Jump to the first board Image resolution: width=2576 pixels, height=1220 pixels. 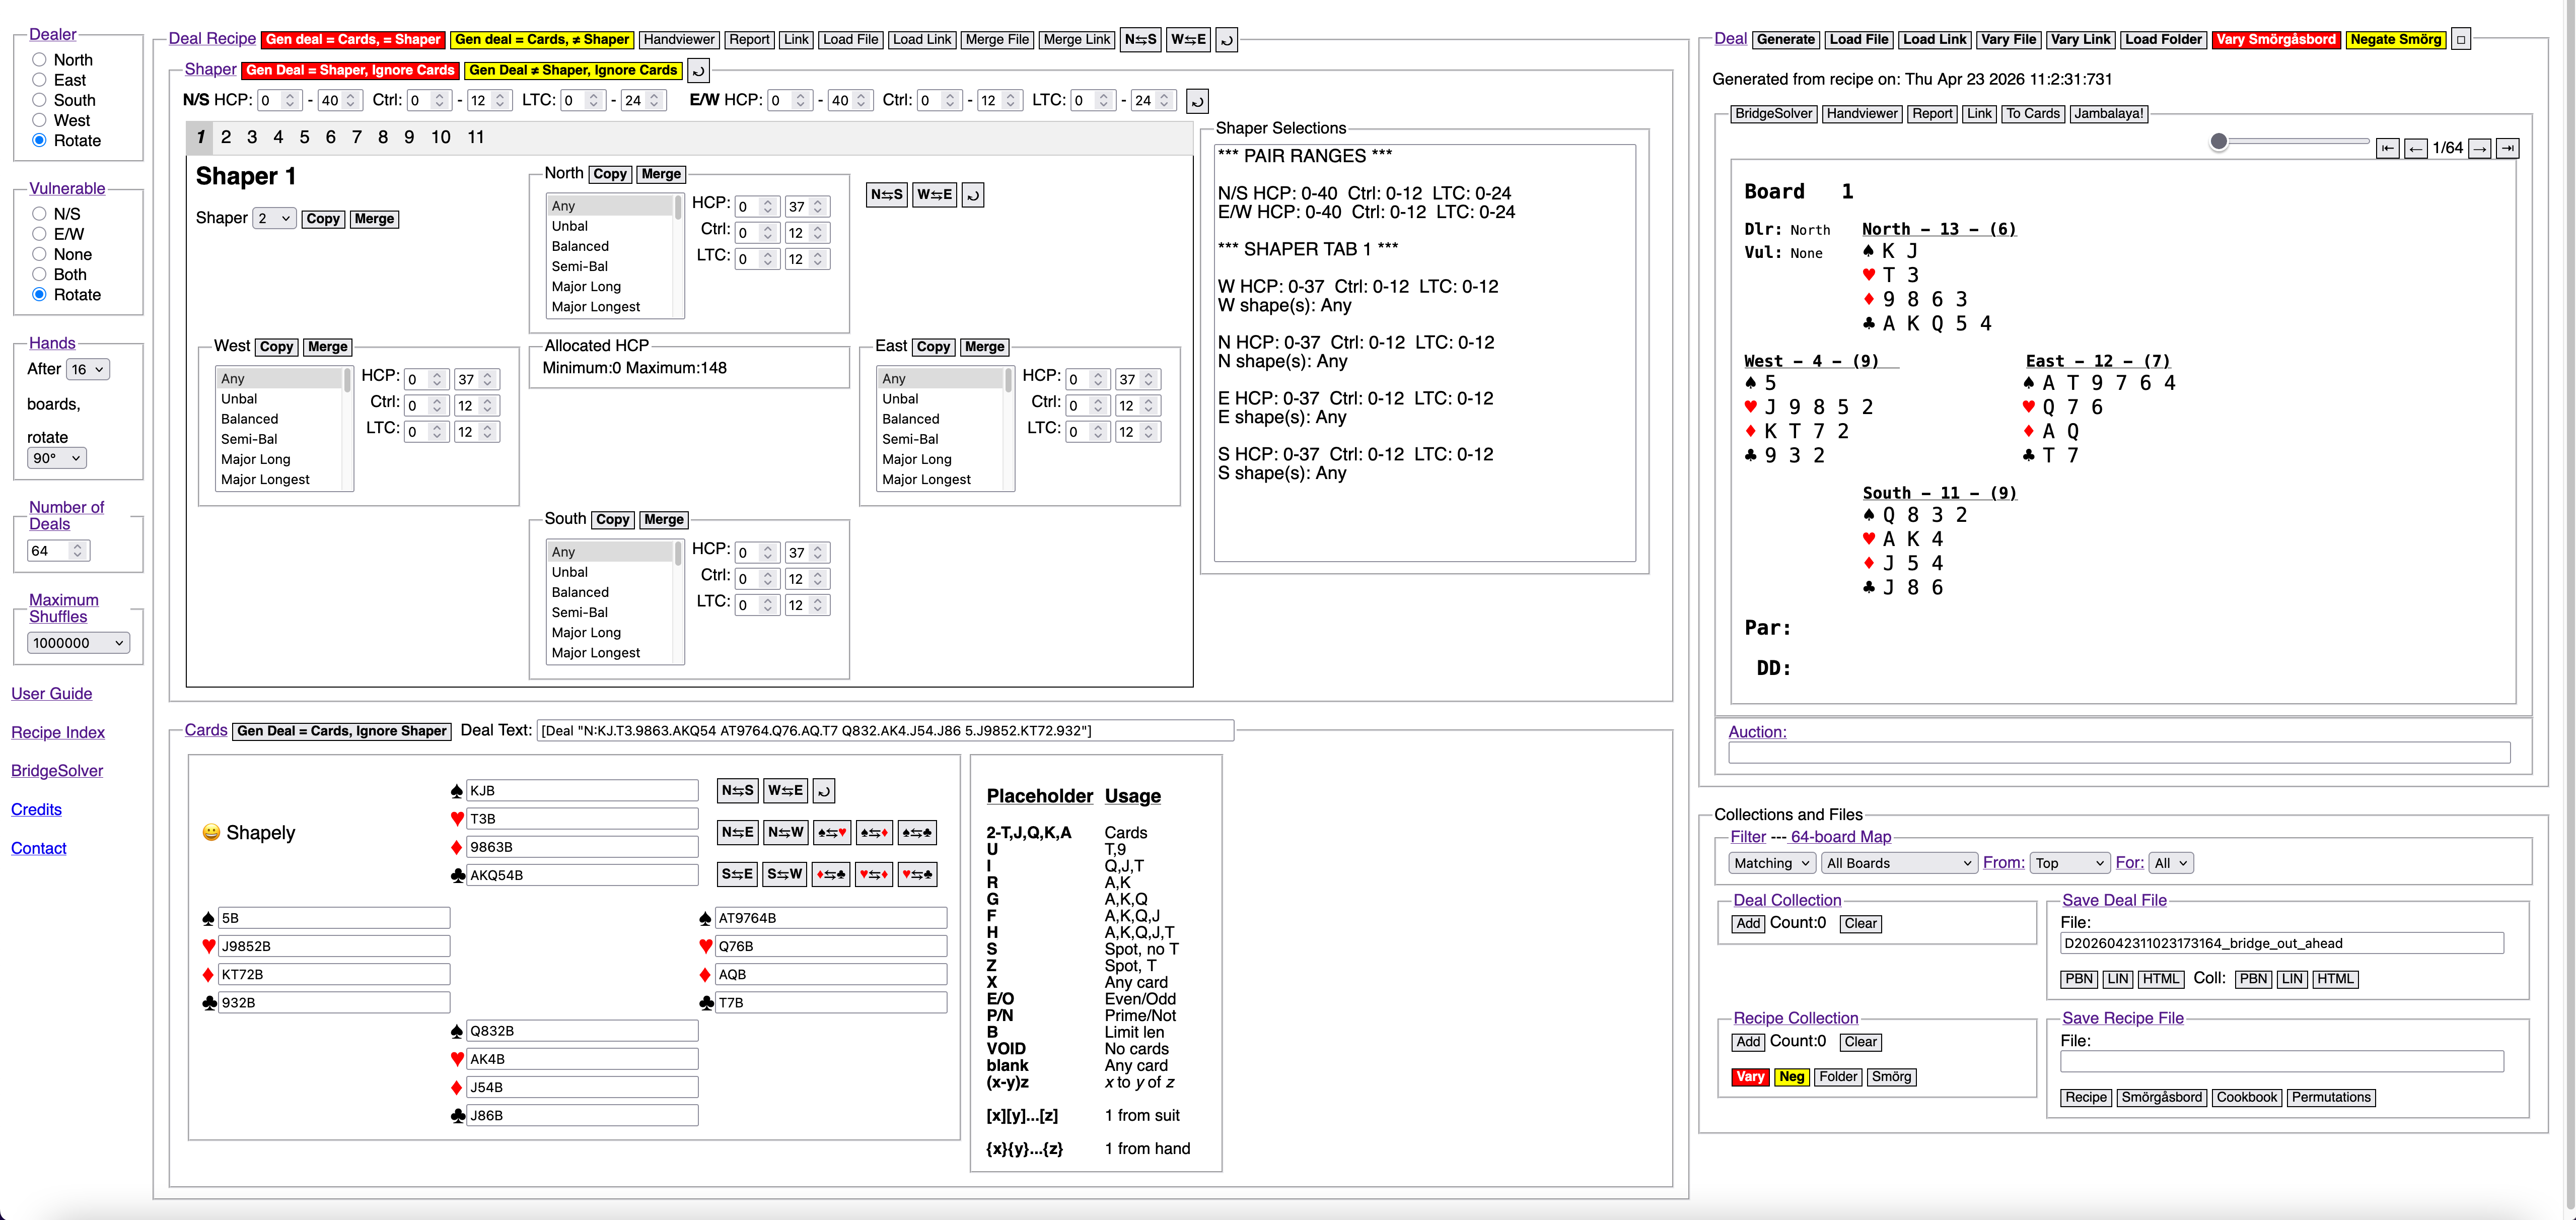(2387, 148)
